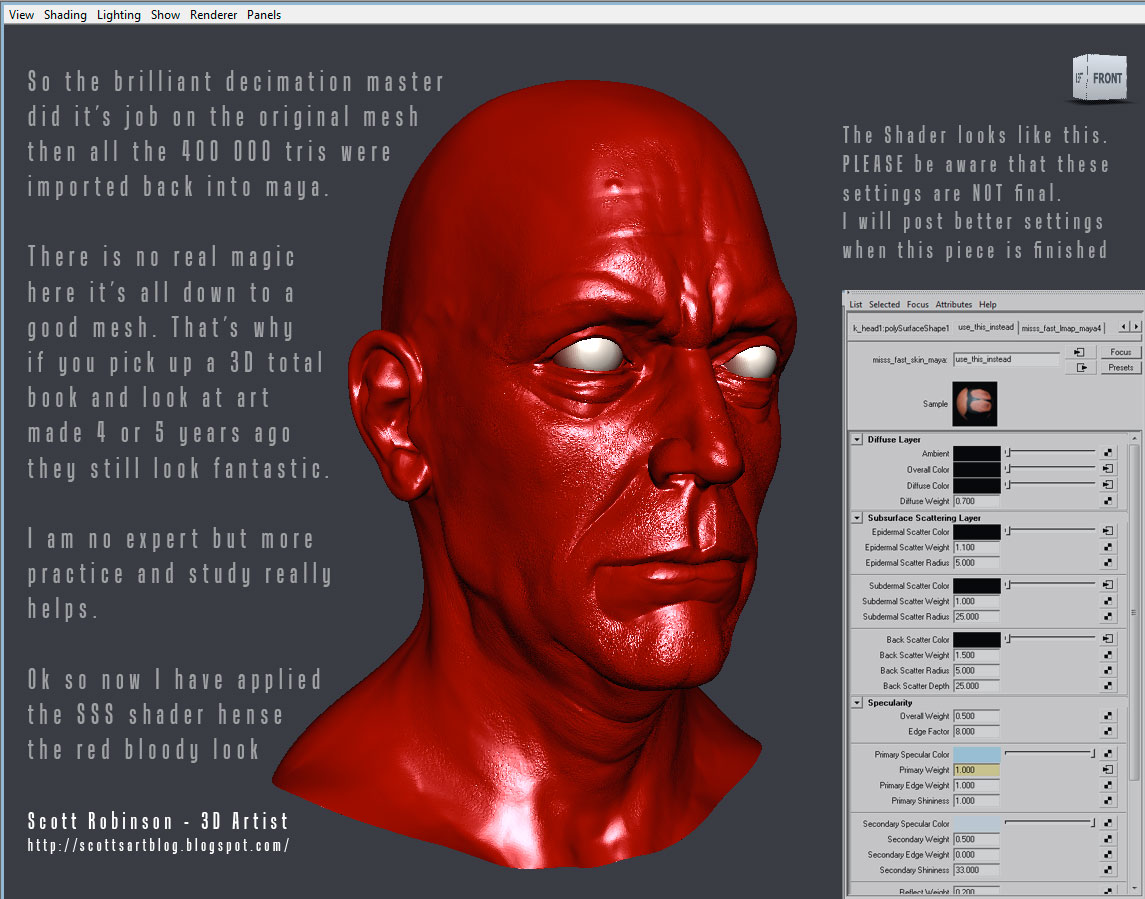Viewport: 1145px width, 899px height.
Task: Open the Show menu
Action: pos(165,15)
